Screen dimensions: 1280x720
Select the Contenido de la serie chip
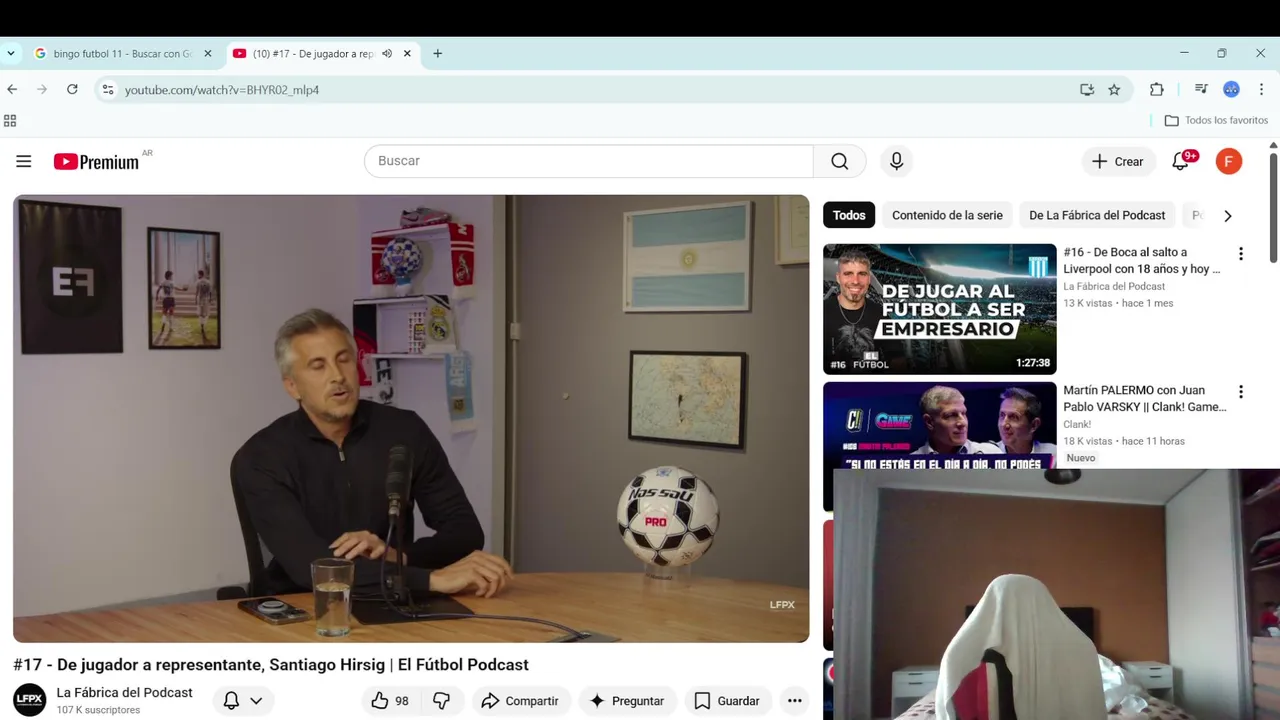pyautogui.click(x=947, y=215)
